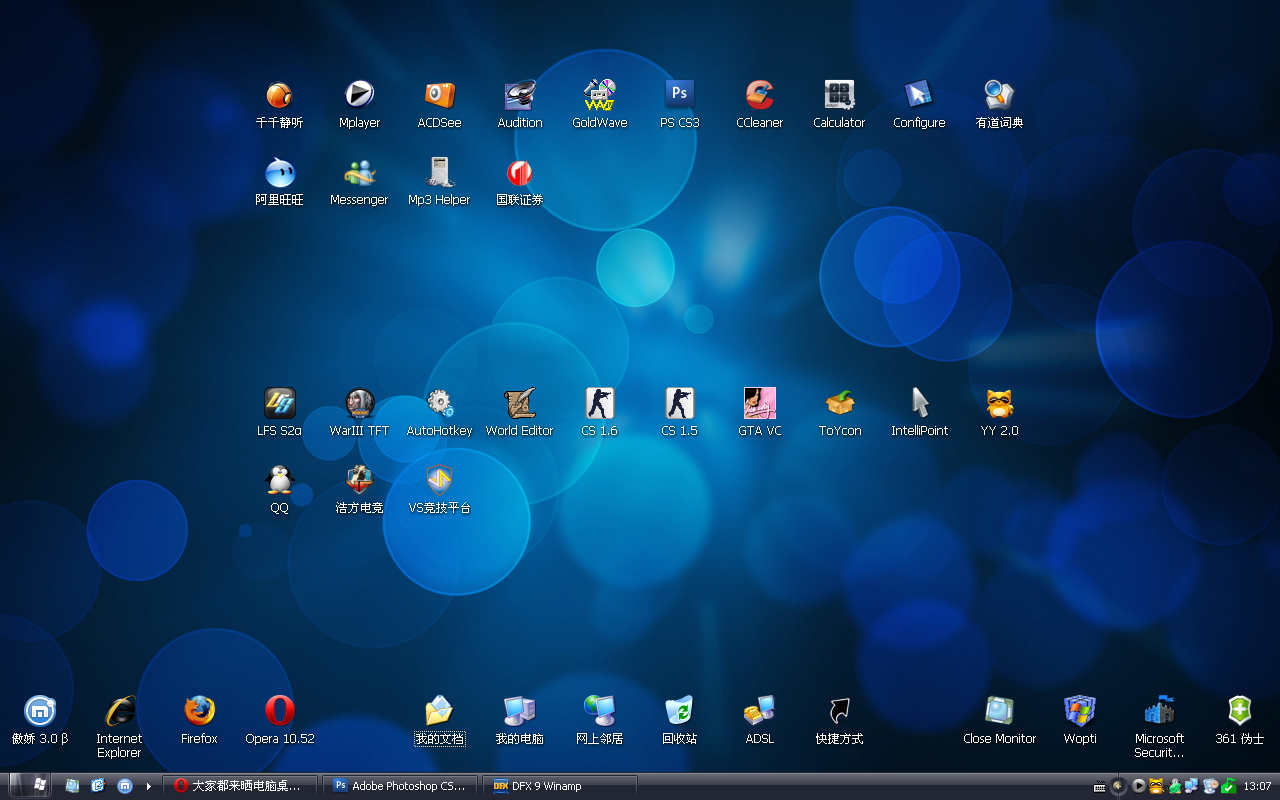Select the Configure desktop icon
Viewport: 1280px width, 800px height.
(919, 105)
